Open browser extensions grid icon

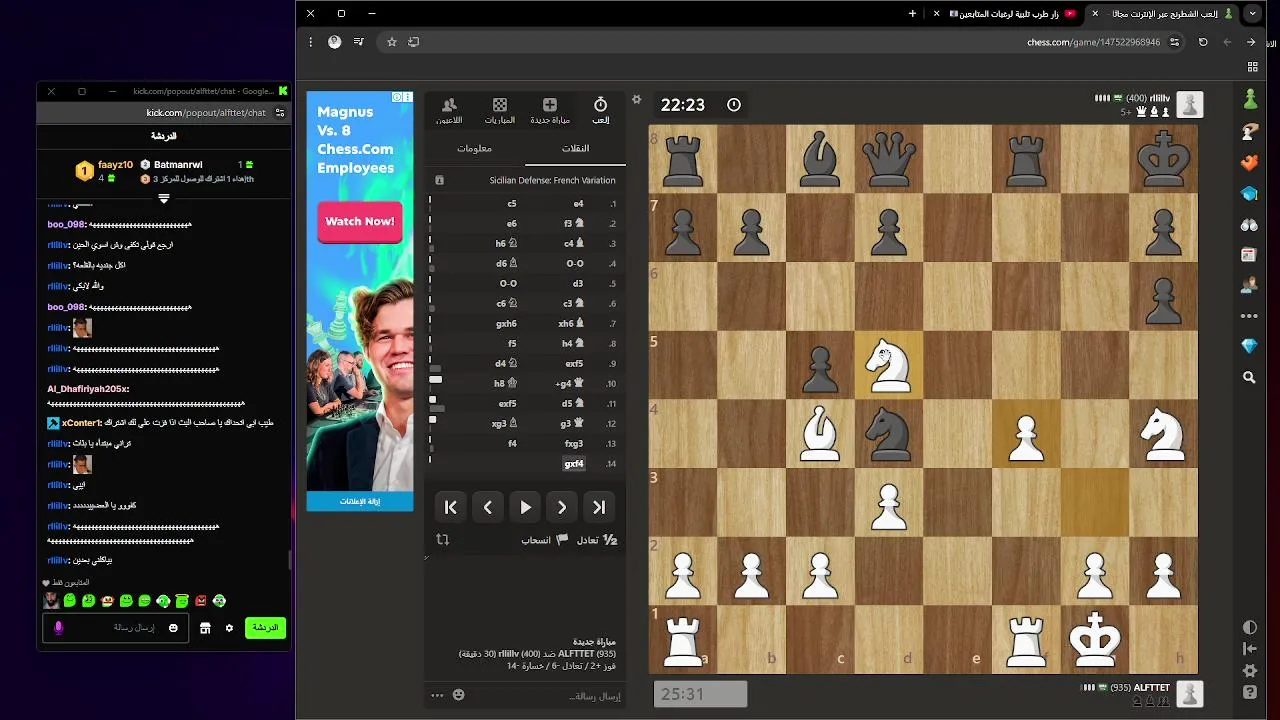(1252, 67)
